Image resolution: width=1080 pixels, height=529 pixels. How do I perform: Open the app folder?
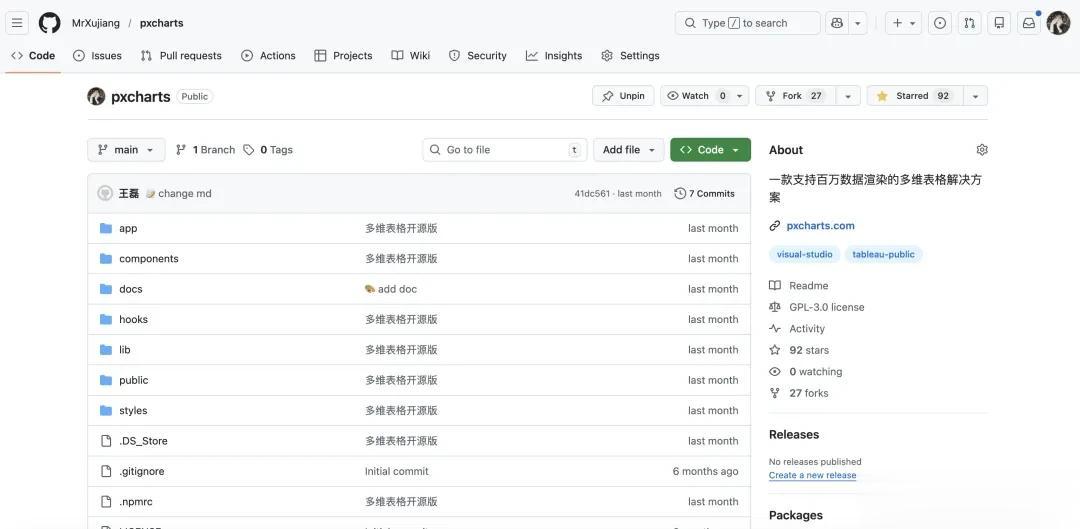(128, 228)
